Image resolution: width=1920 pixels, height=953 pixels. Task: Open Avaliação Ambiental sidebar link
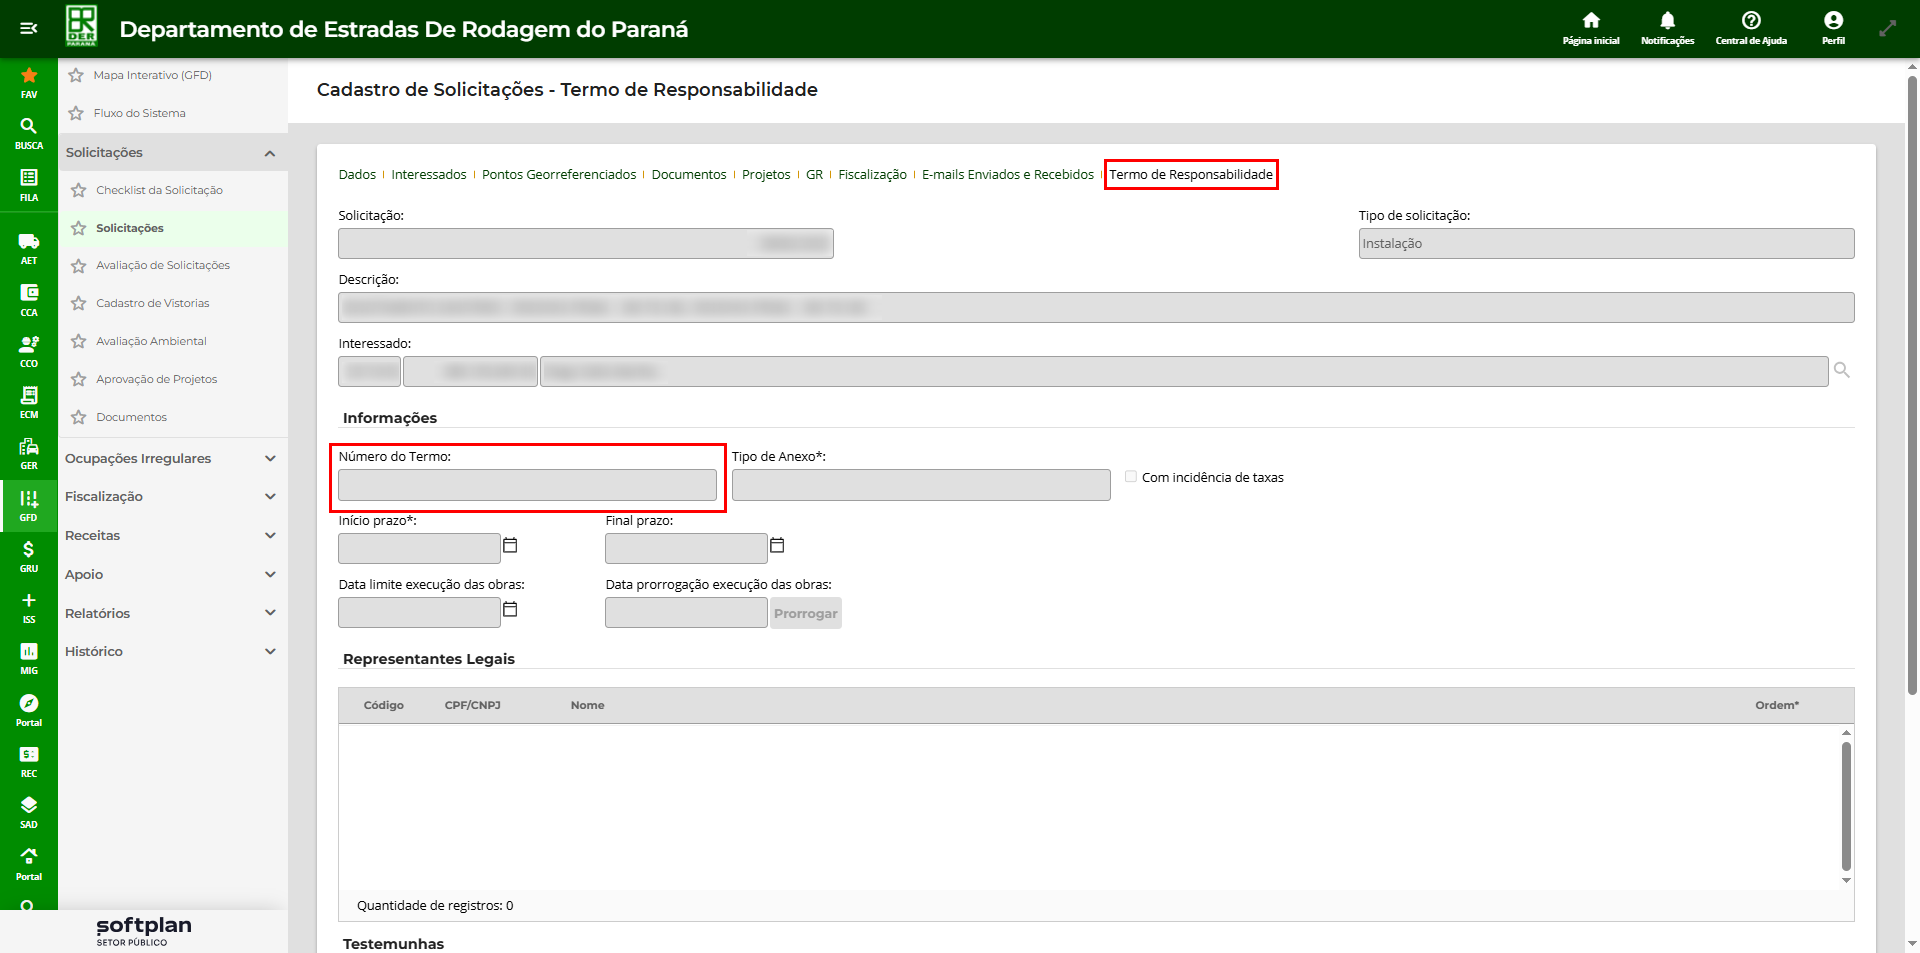pyautogui.click(x=151, y=342)
